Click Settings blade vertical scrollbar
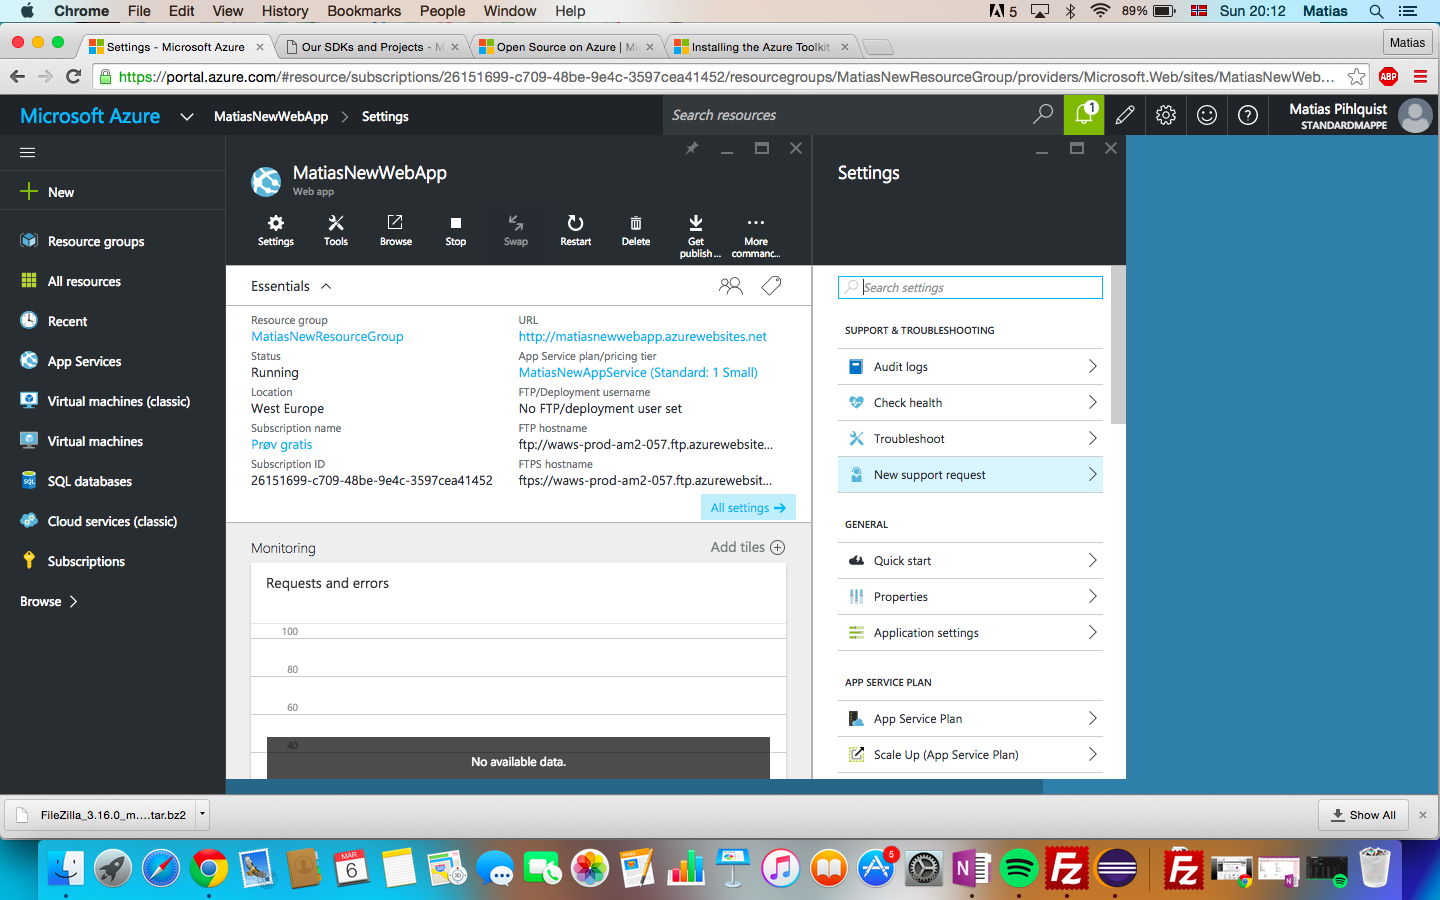The height and width of the screenshot is (900, 1440). 1118,345
